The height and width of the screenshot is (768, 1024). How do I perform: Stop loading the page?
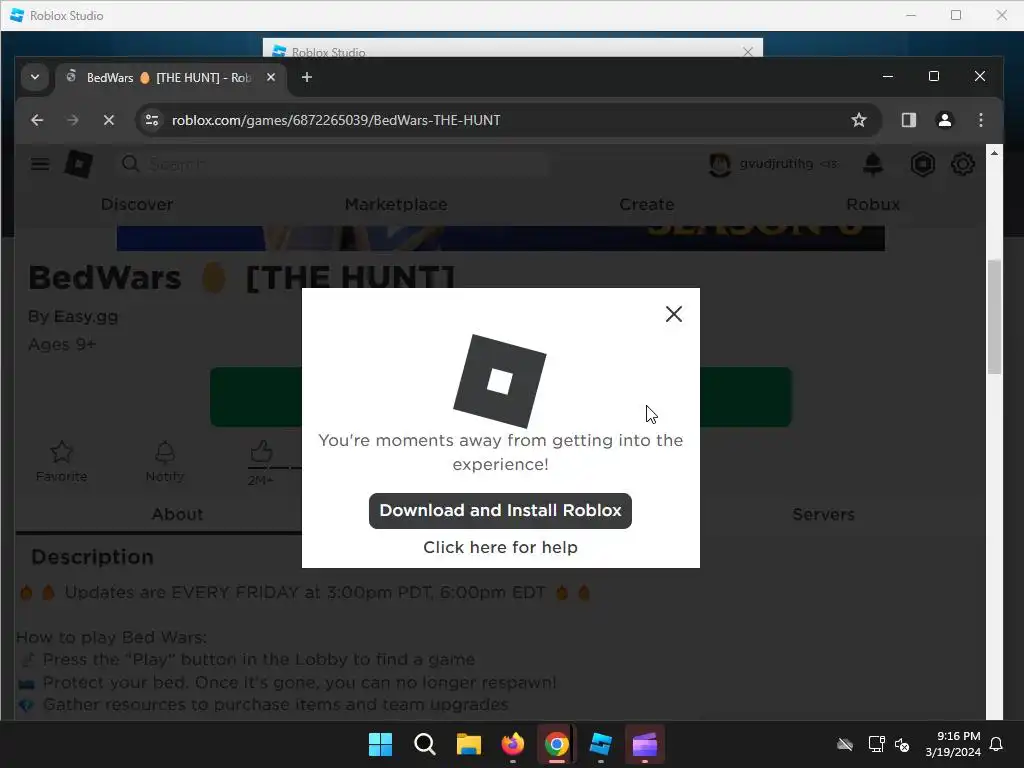108,120
